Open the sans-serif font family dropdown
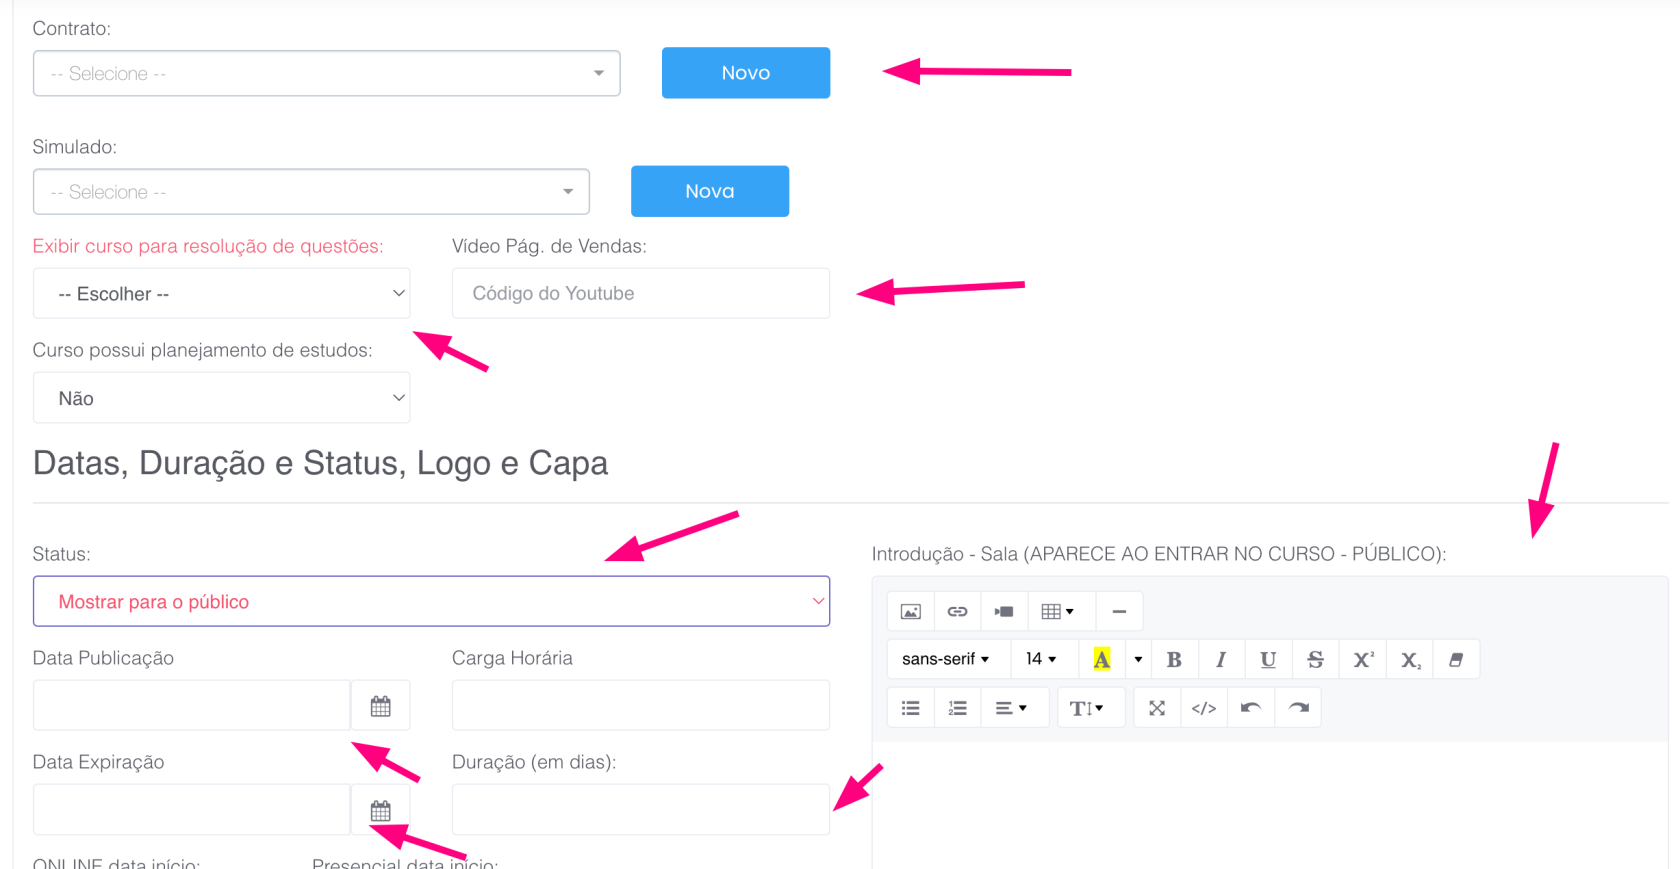 pyautogui.click(x=945, y=659)
